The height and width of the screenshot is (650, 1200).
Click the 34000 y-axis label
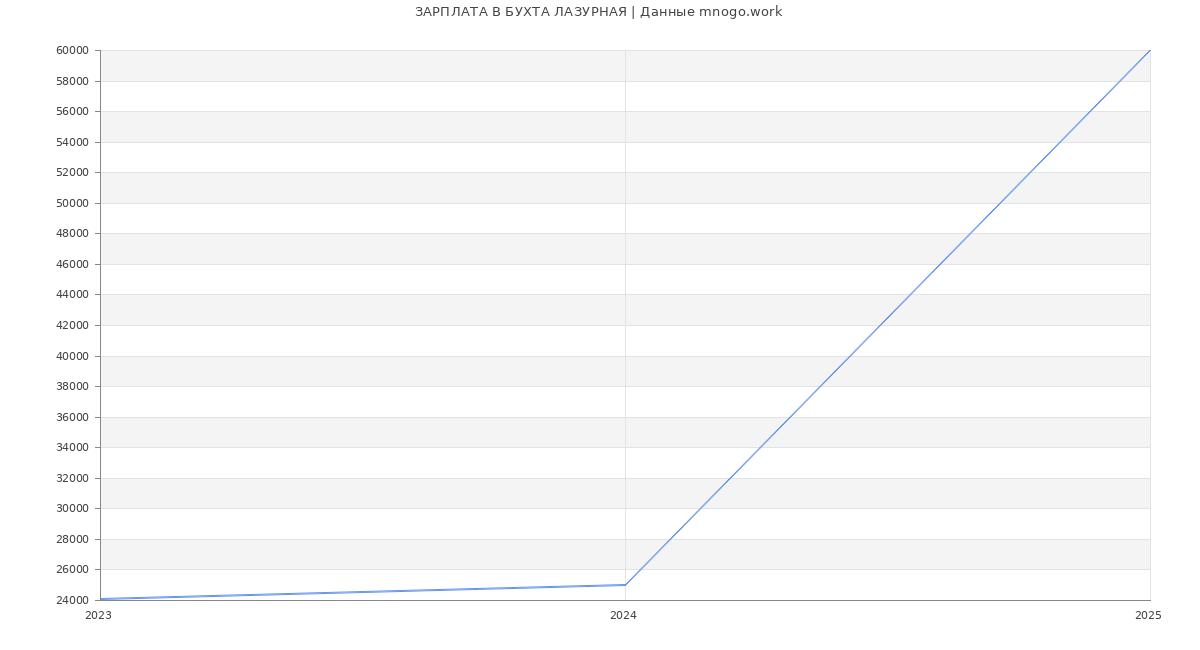tap(72, 448)
